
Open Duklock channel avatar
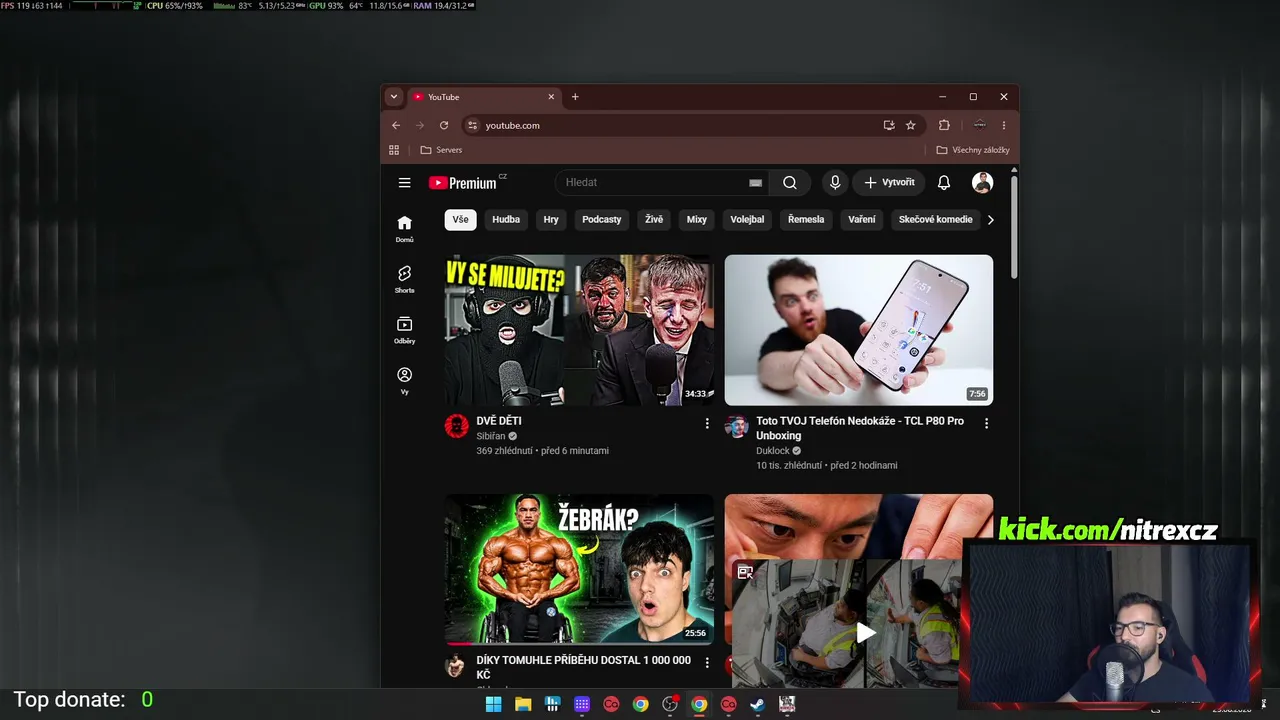737,426
